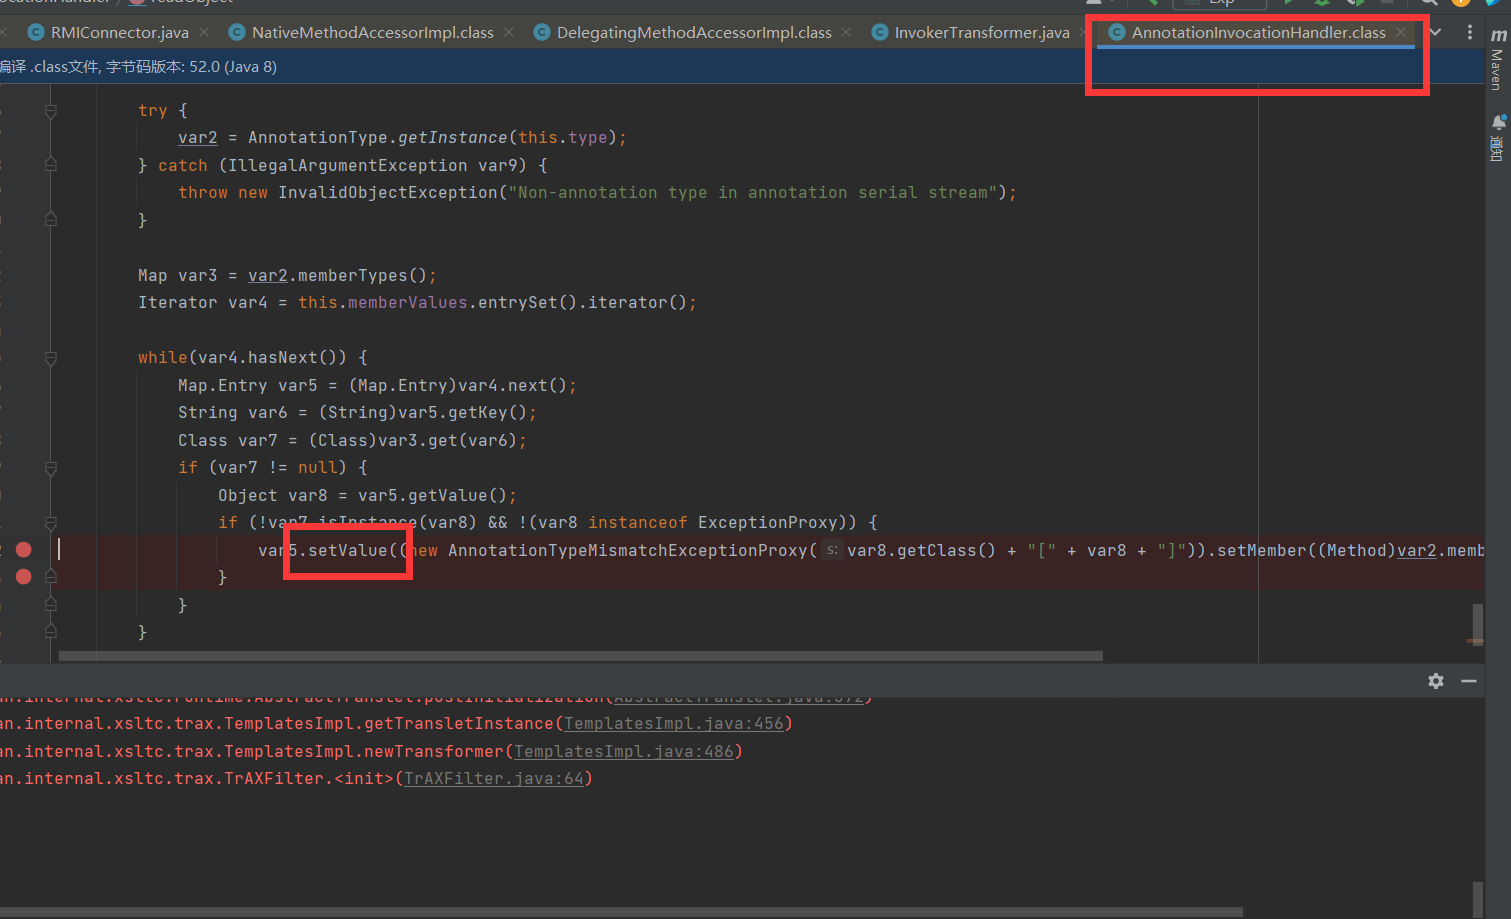1511x919 pixels.
Task: Click the editor horizontal scrollbar
Action: (x=581, y=656)
